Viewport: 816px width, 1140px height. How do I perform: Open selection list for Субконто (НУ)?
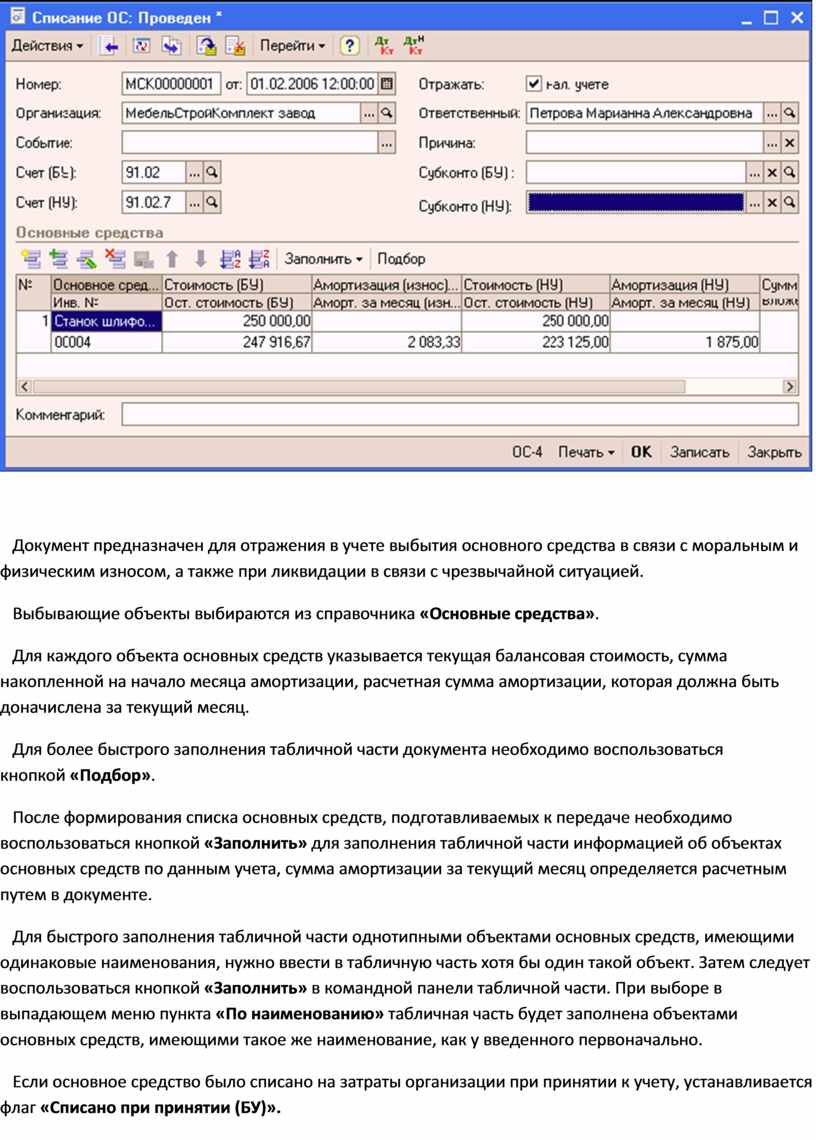tap(755, 203)
